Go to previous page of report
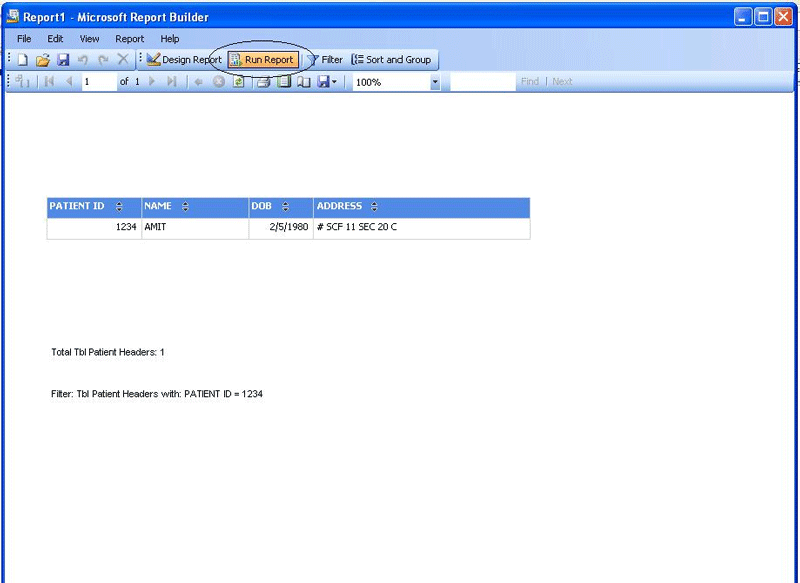Image resolution: width=800 pixels, height=583 pixels. 69,82
